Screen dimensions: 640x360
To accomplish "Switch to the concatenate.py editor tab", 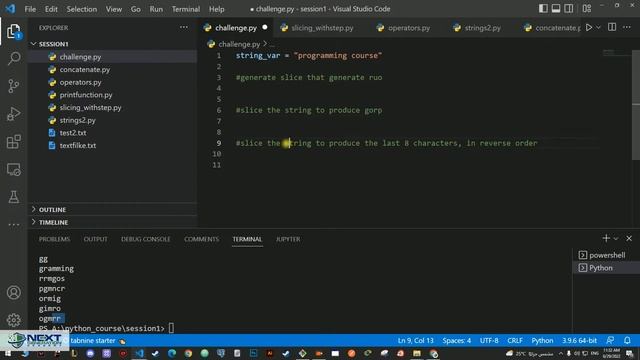I will (x=552, y=28).
